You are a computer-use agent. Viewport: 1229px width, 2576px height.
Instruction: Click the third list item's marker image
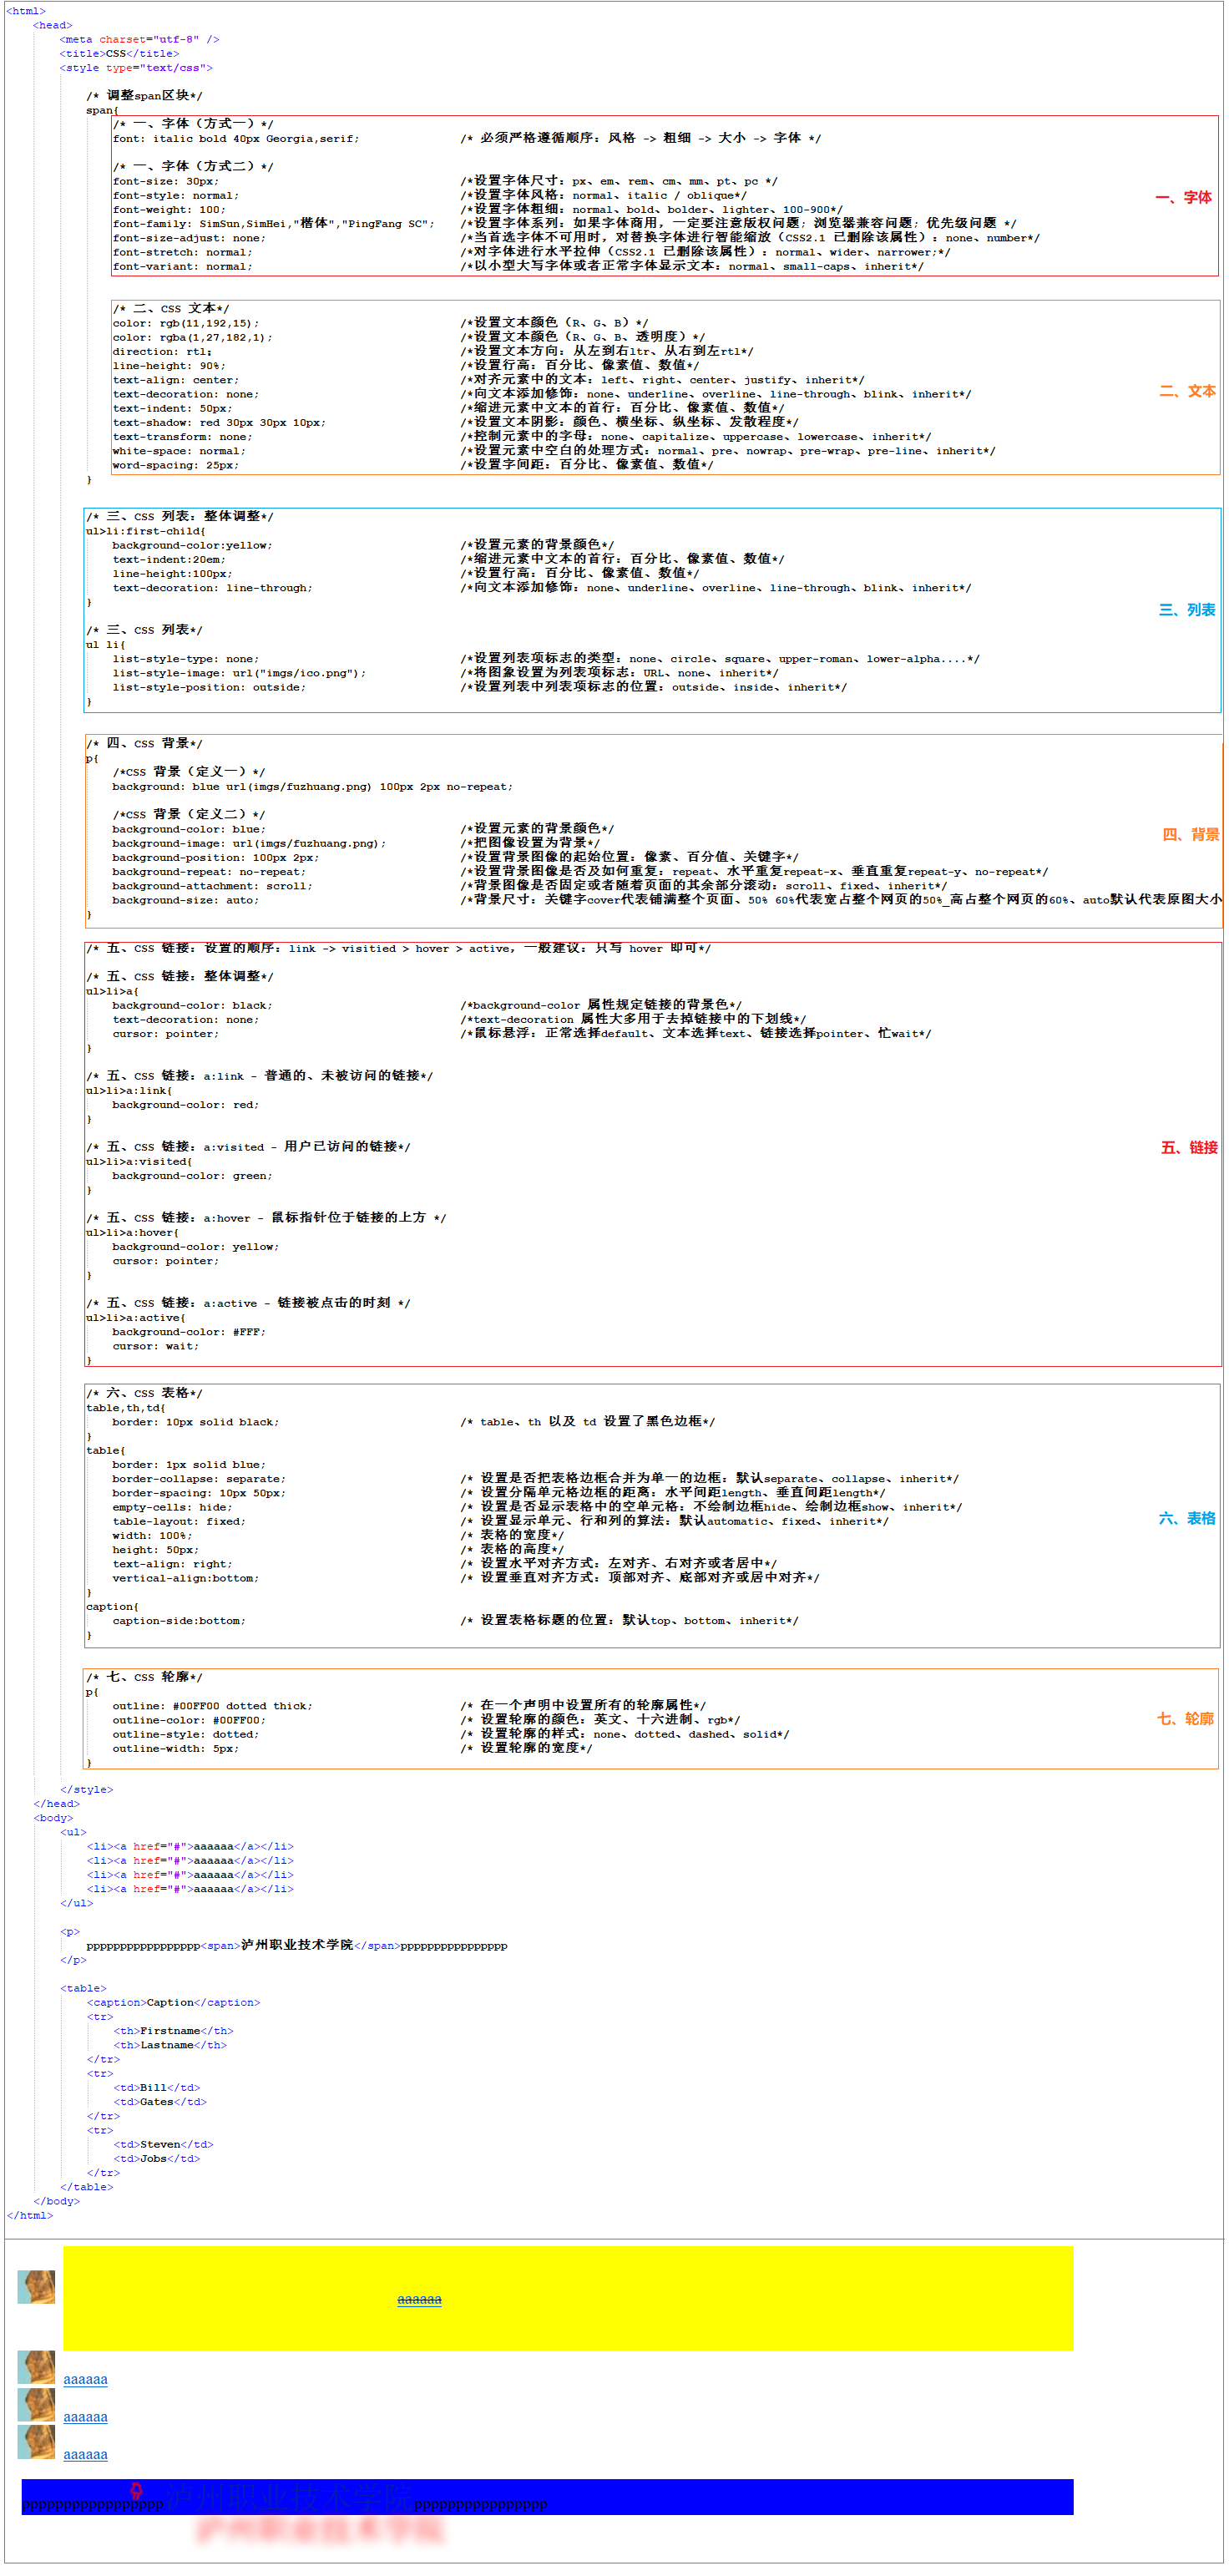click(36, 2404)
